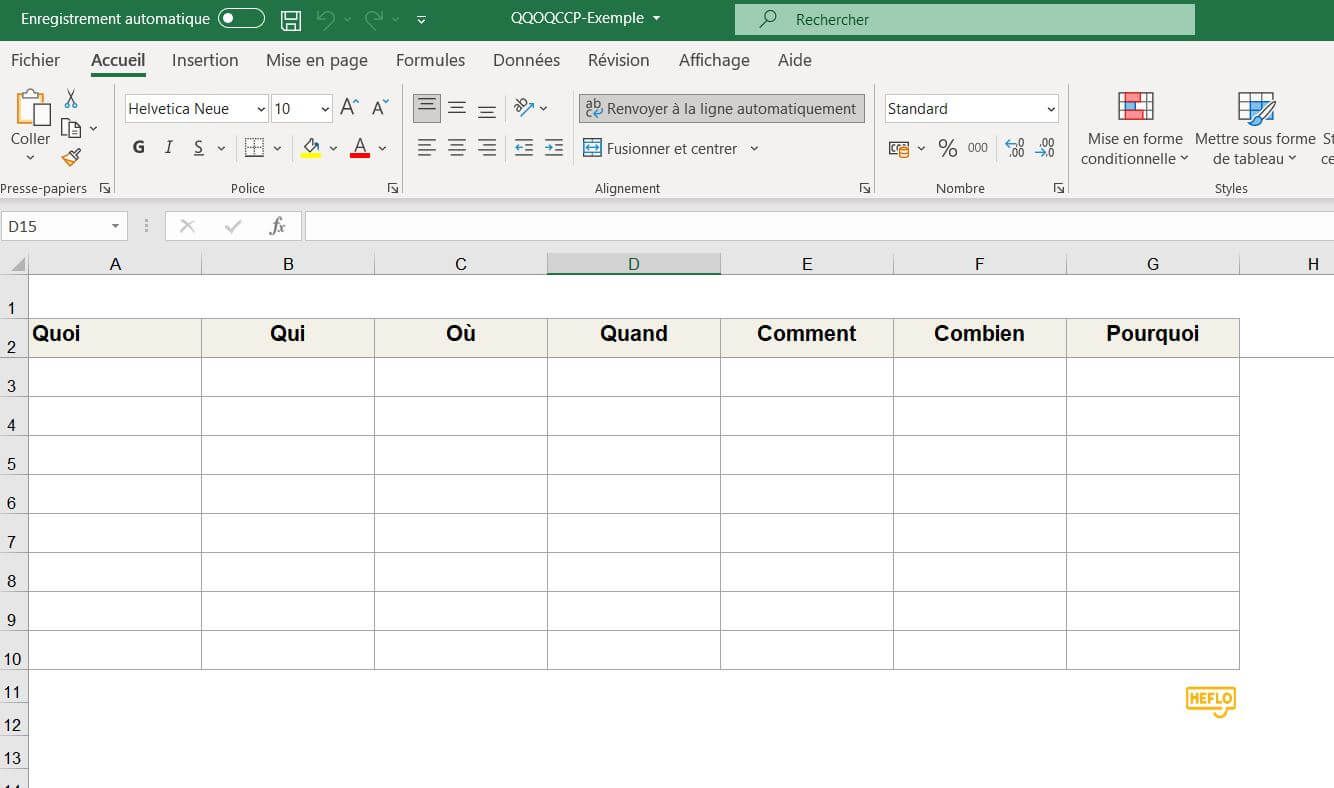Toggle align text left
1334x788 pixels.
click(427, 148)
